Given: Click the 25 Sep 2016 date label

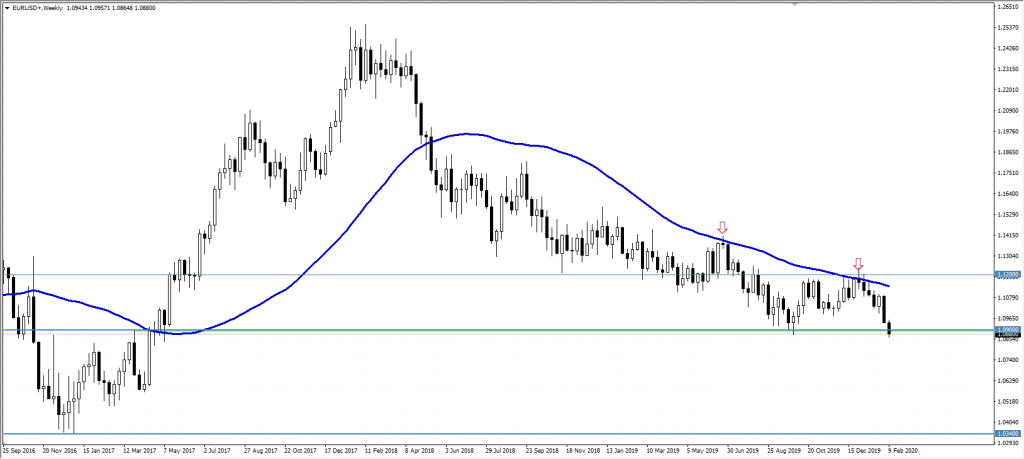Looking at the screenshot, I should 18,451.
